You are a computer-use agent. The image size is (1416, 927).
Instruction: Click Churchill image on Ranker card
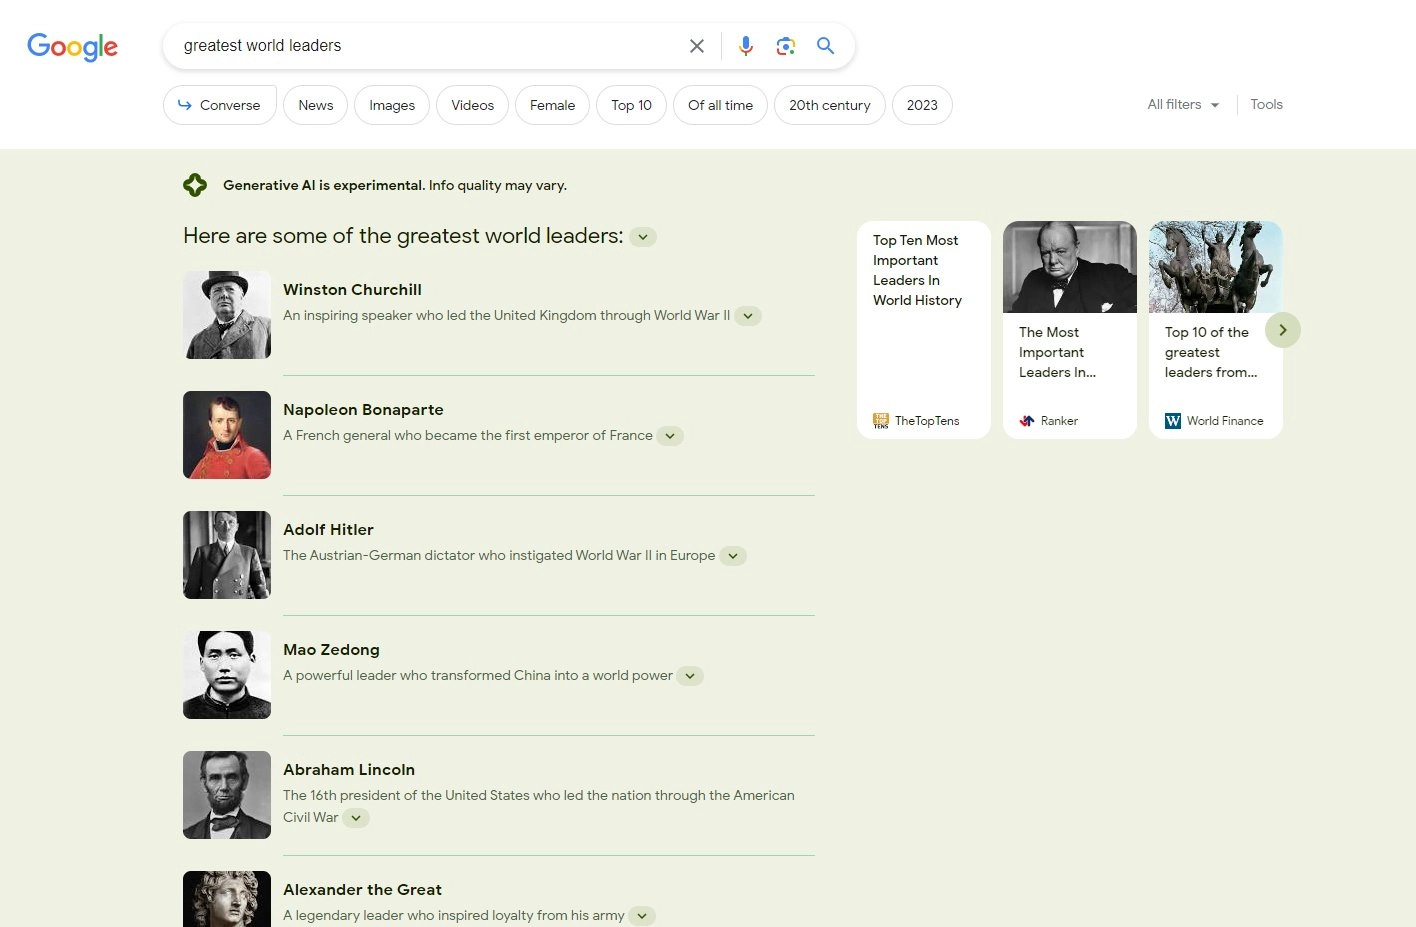1070,267
